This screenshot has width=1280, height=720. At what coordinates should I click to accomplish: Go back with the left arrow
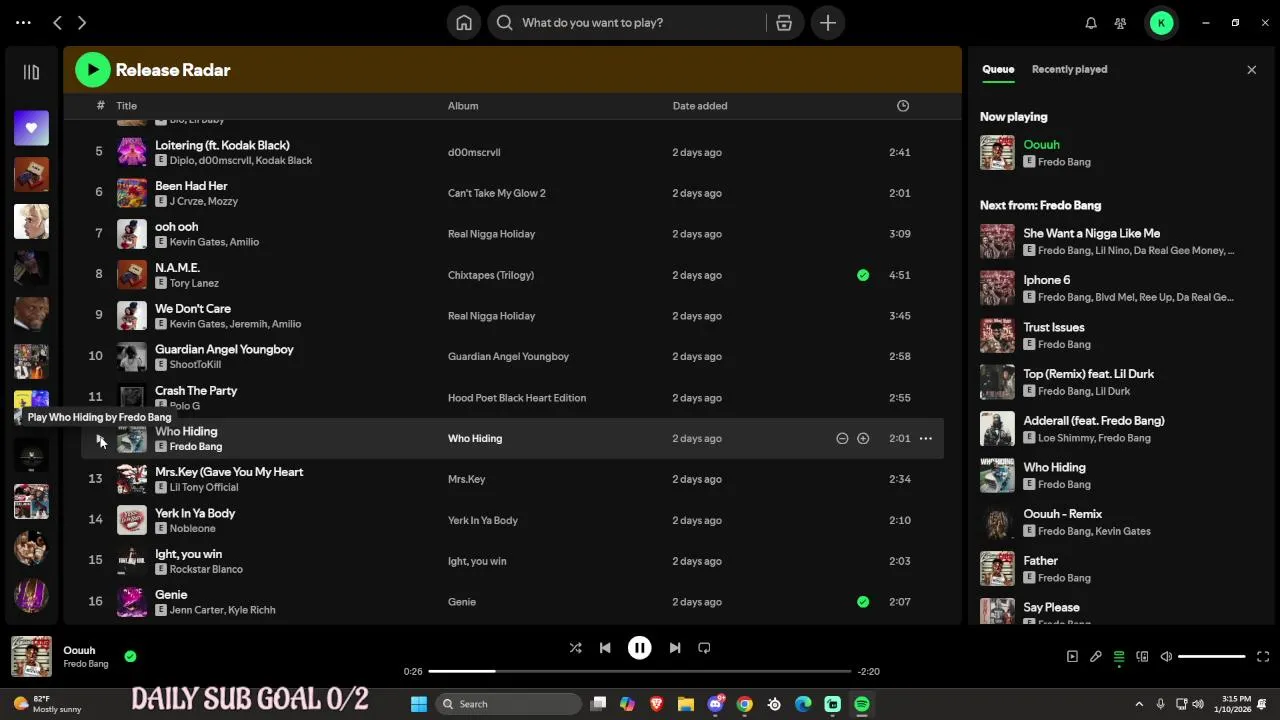58,22
